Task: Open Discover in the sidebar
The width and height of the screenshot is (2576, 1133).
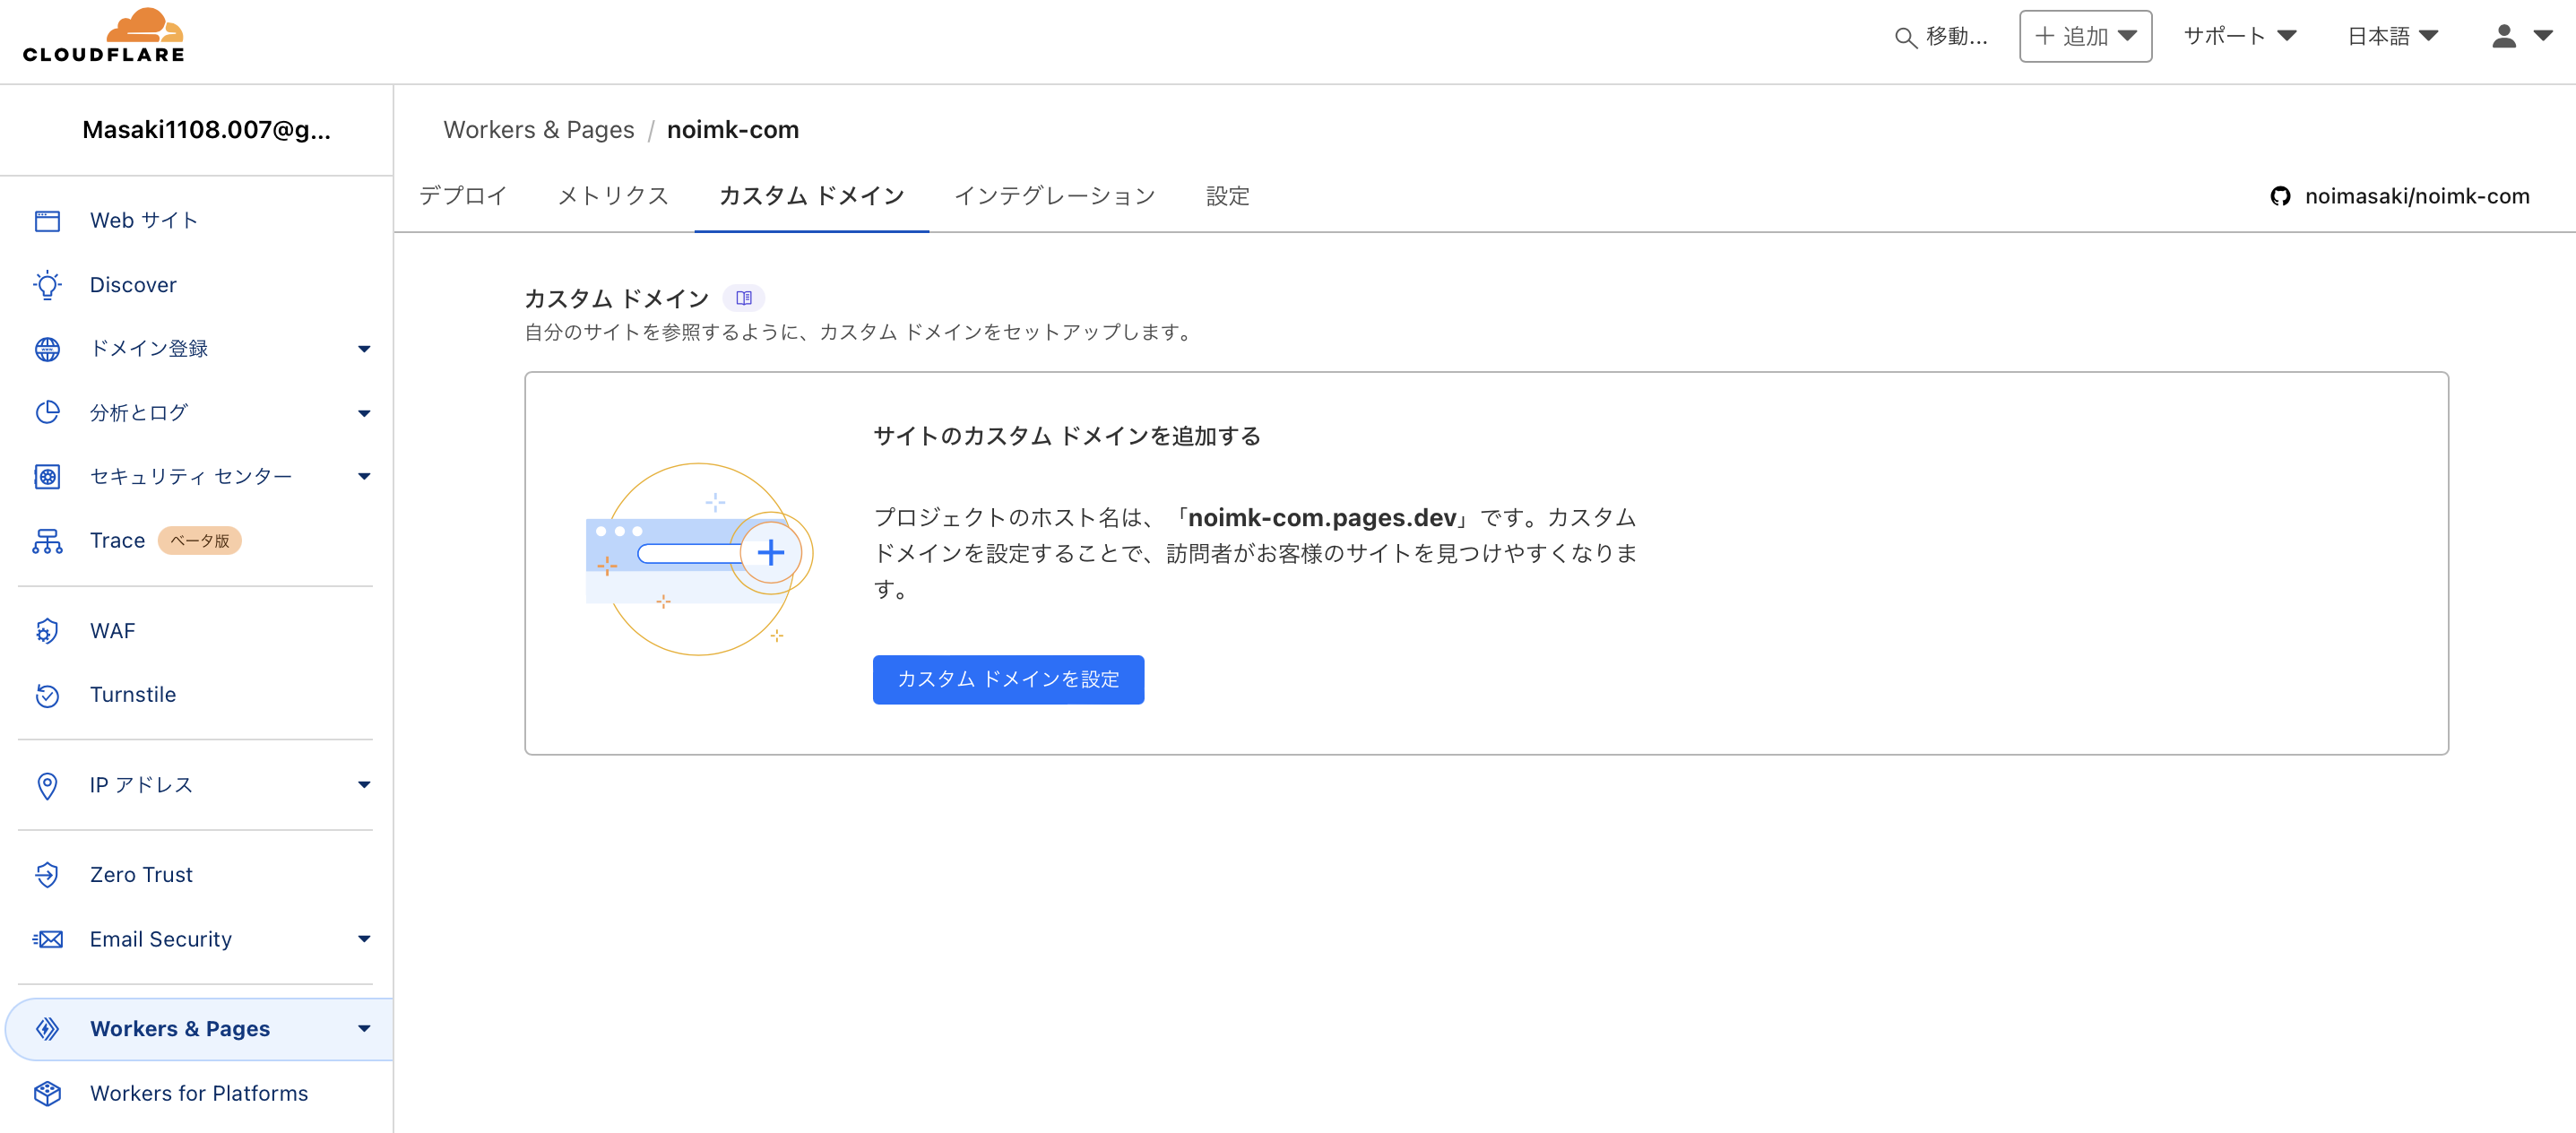Action: [x=133, y=285]
